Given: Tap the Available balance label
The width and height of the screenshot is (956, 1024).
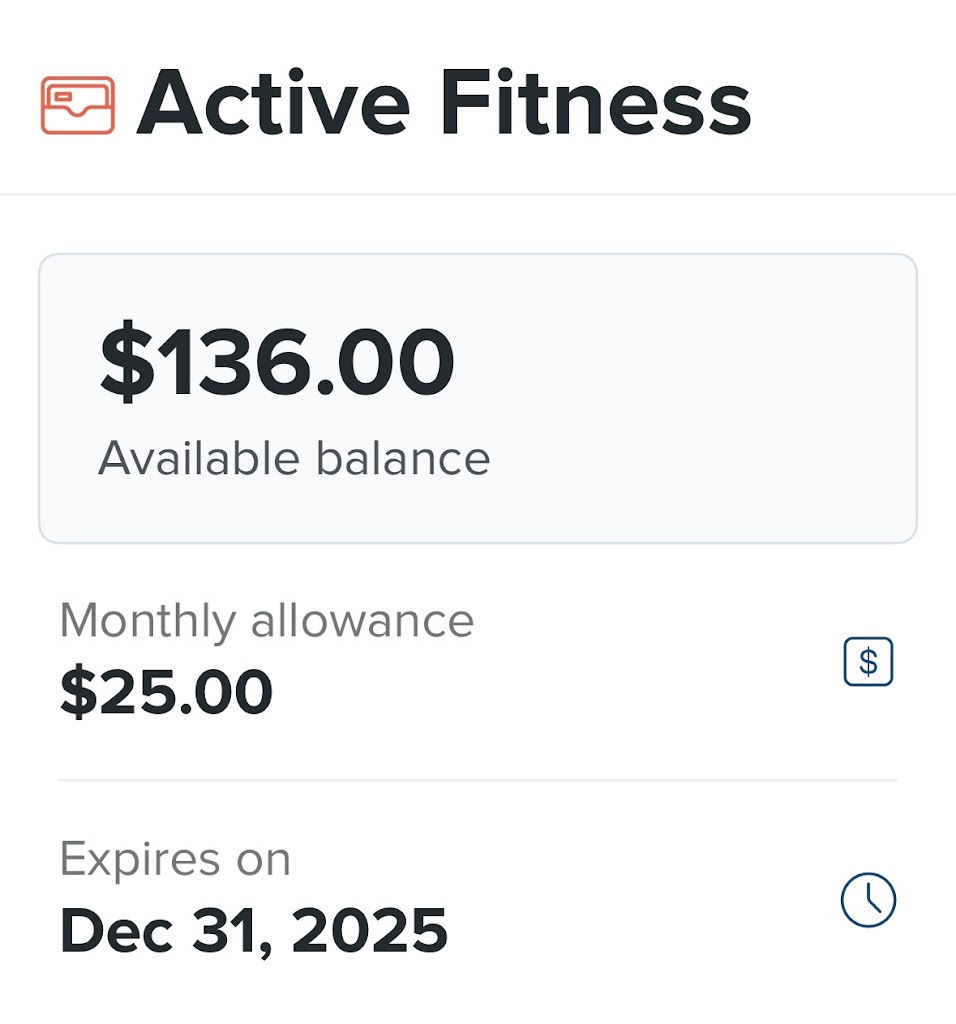Looking at the screenshot, I should pos(294,459).
